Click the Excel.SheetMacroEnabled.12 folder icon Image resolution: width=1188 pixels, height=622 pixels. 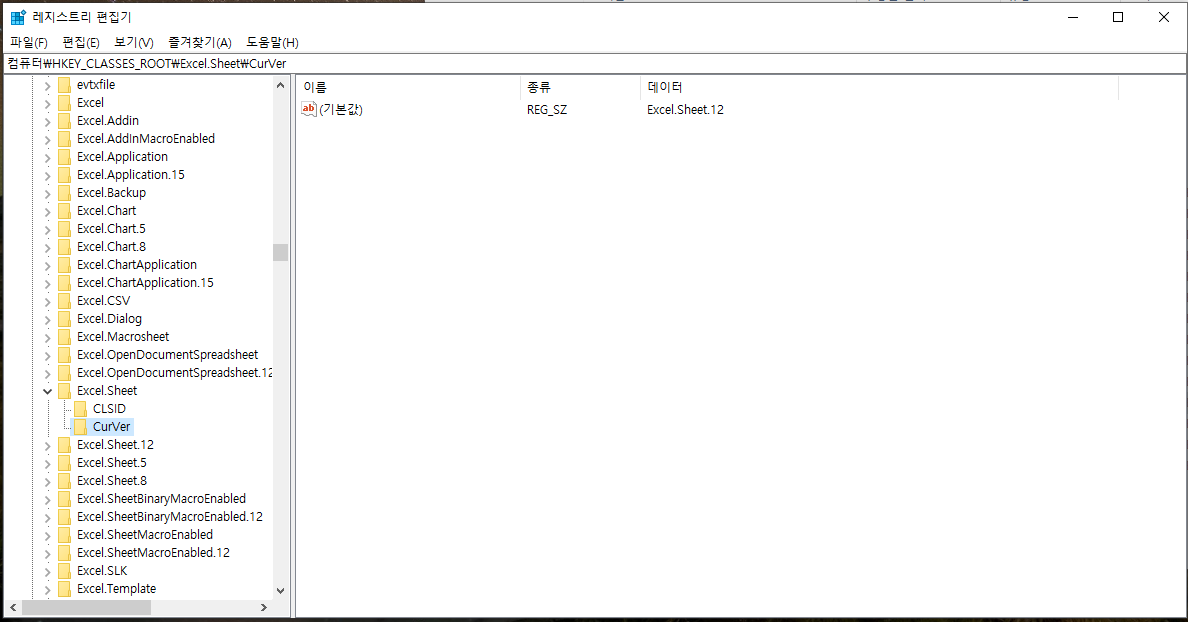tap(64, 553)
